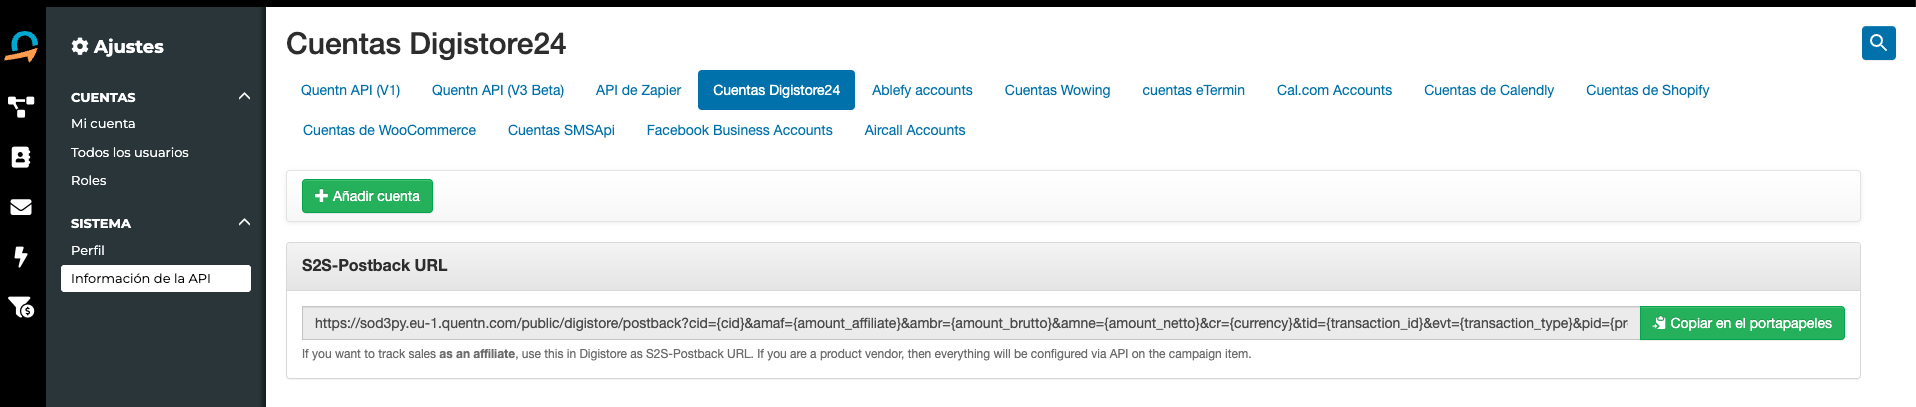
Task: Open Todos los usuarios in the sidebar
Action: tap(130, 152)
